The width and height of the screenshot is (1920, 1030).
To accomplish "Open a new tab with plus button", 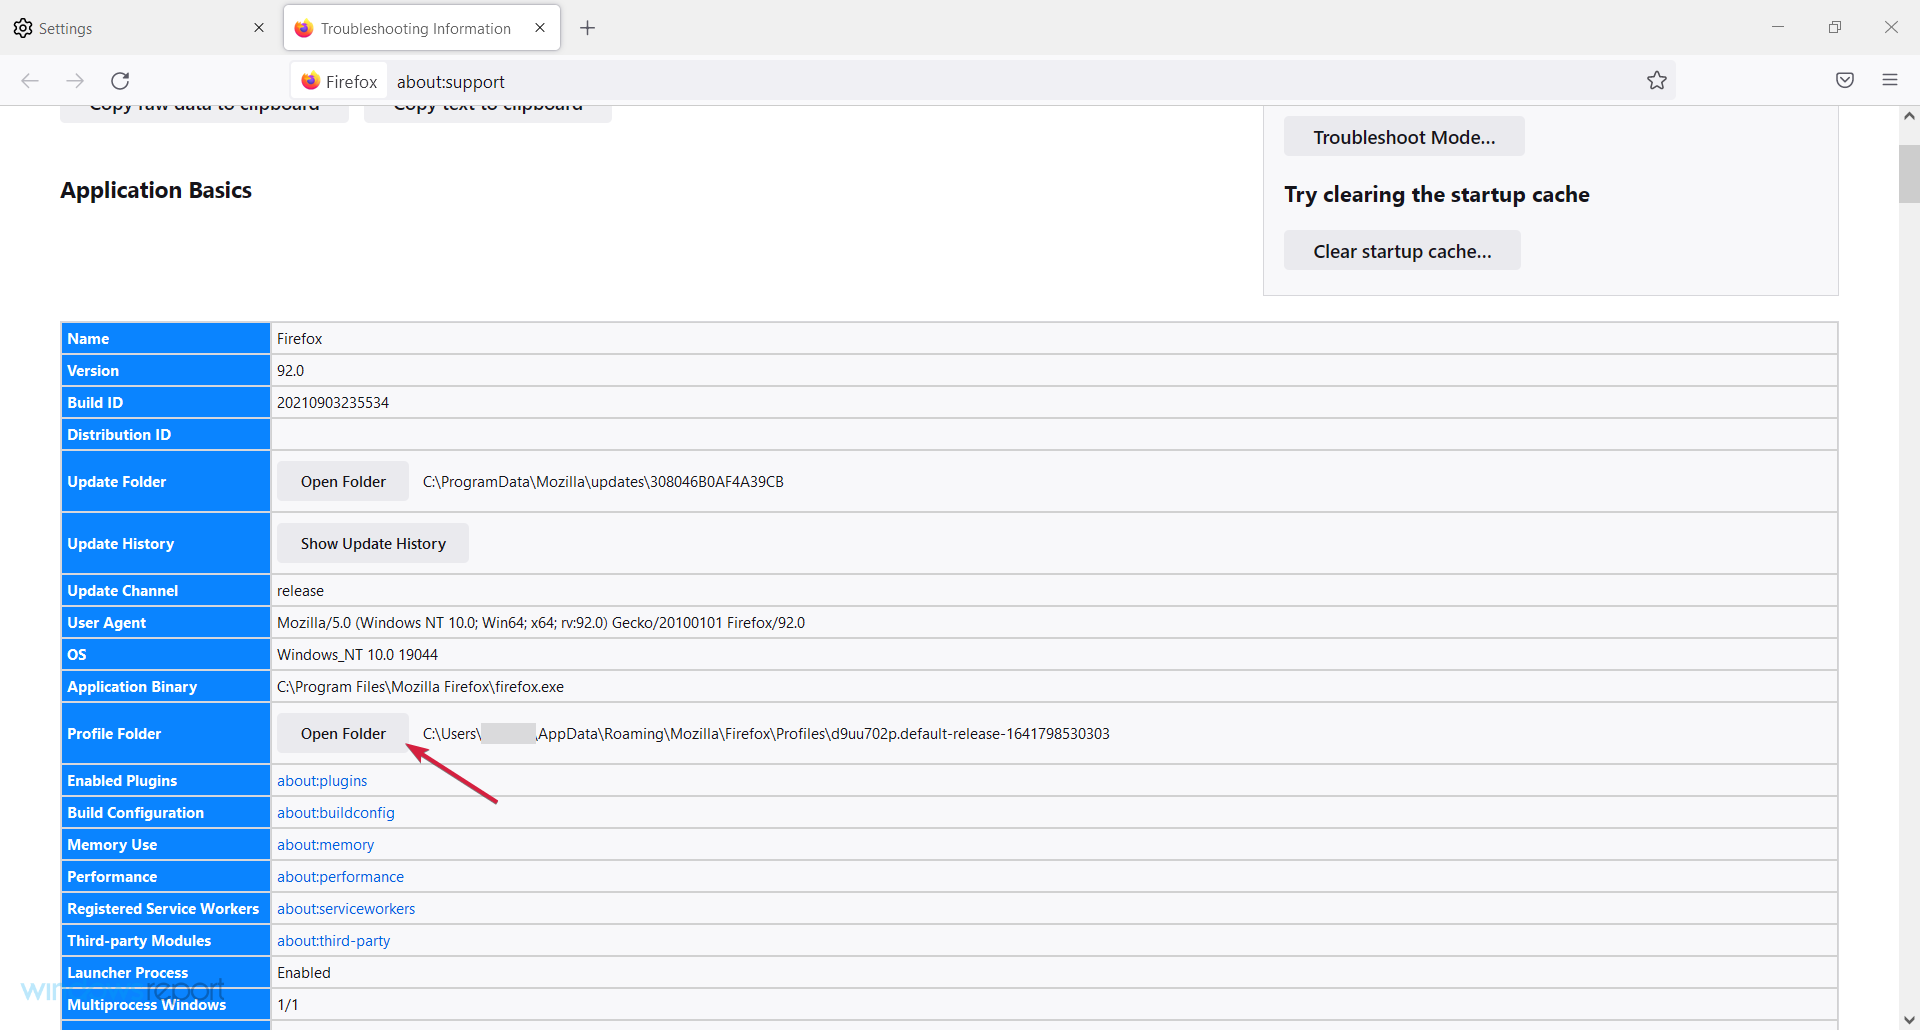I will click(x=588, y=28).
